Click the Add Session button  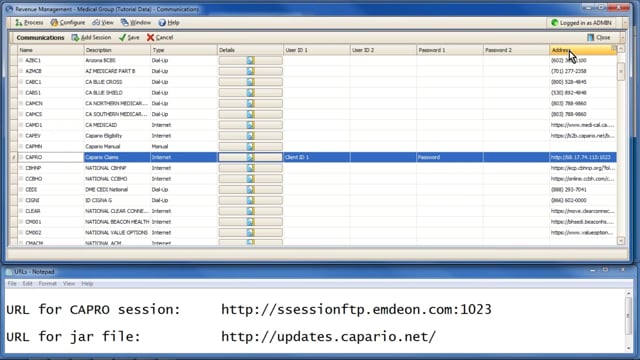point(91,38)
